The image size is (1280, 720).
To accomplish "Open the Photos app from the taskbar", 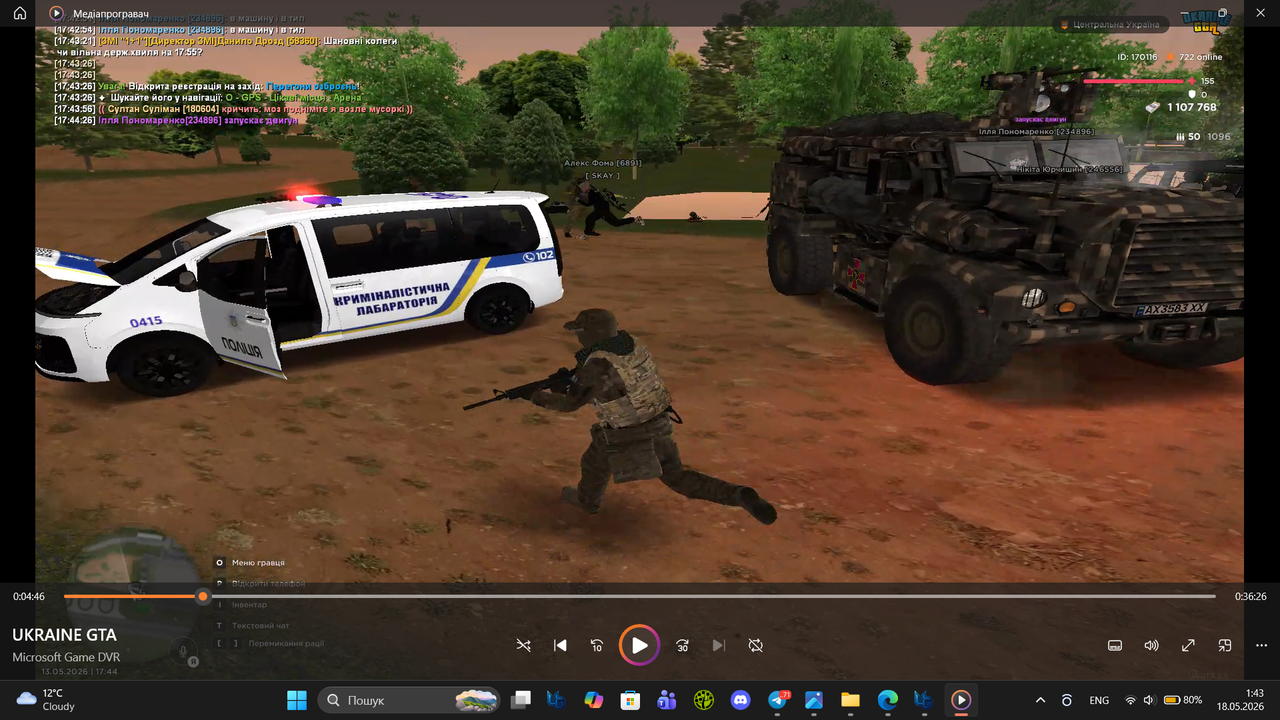I will (814, 700).
